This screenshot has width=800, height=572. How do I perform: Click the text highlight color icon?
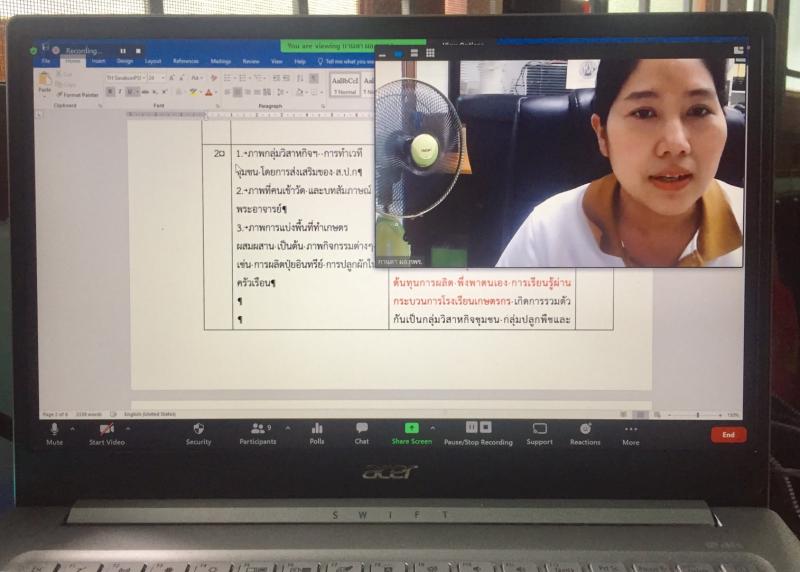pos(193,92)
